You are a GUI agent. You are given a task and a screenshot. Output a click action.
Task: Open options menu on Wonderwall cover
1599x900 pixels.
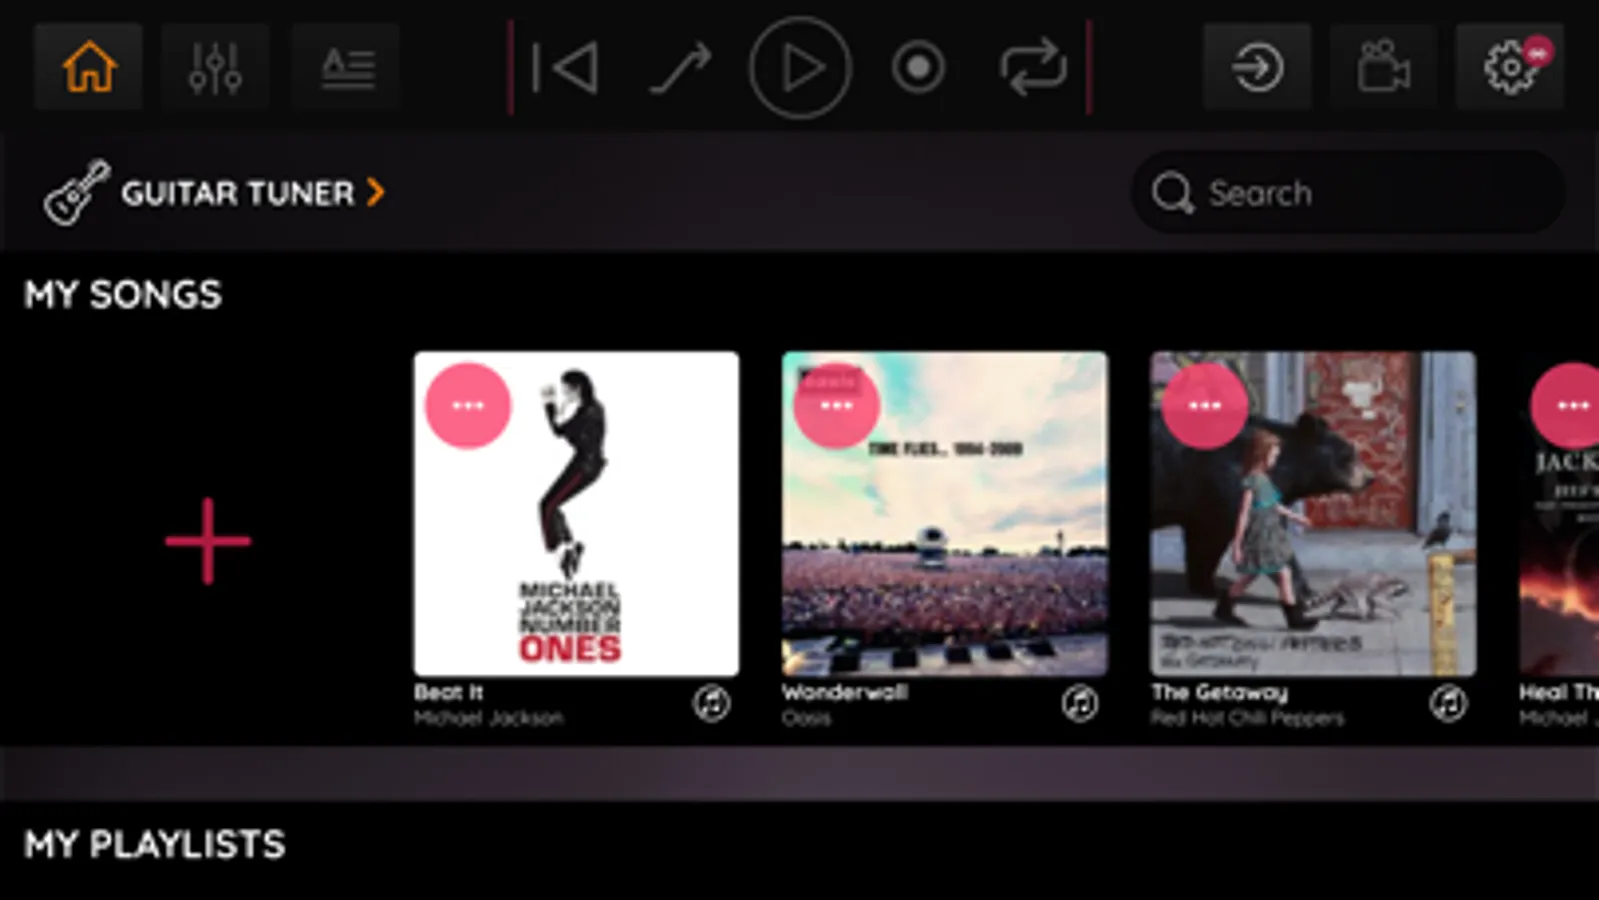tap(836, 406)
